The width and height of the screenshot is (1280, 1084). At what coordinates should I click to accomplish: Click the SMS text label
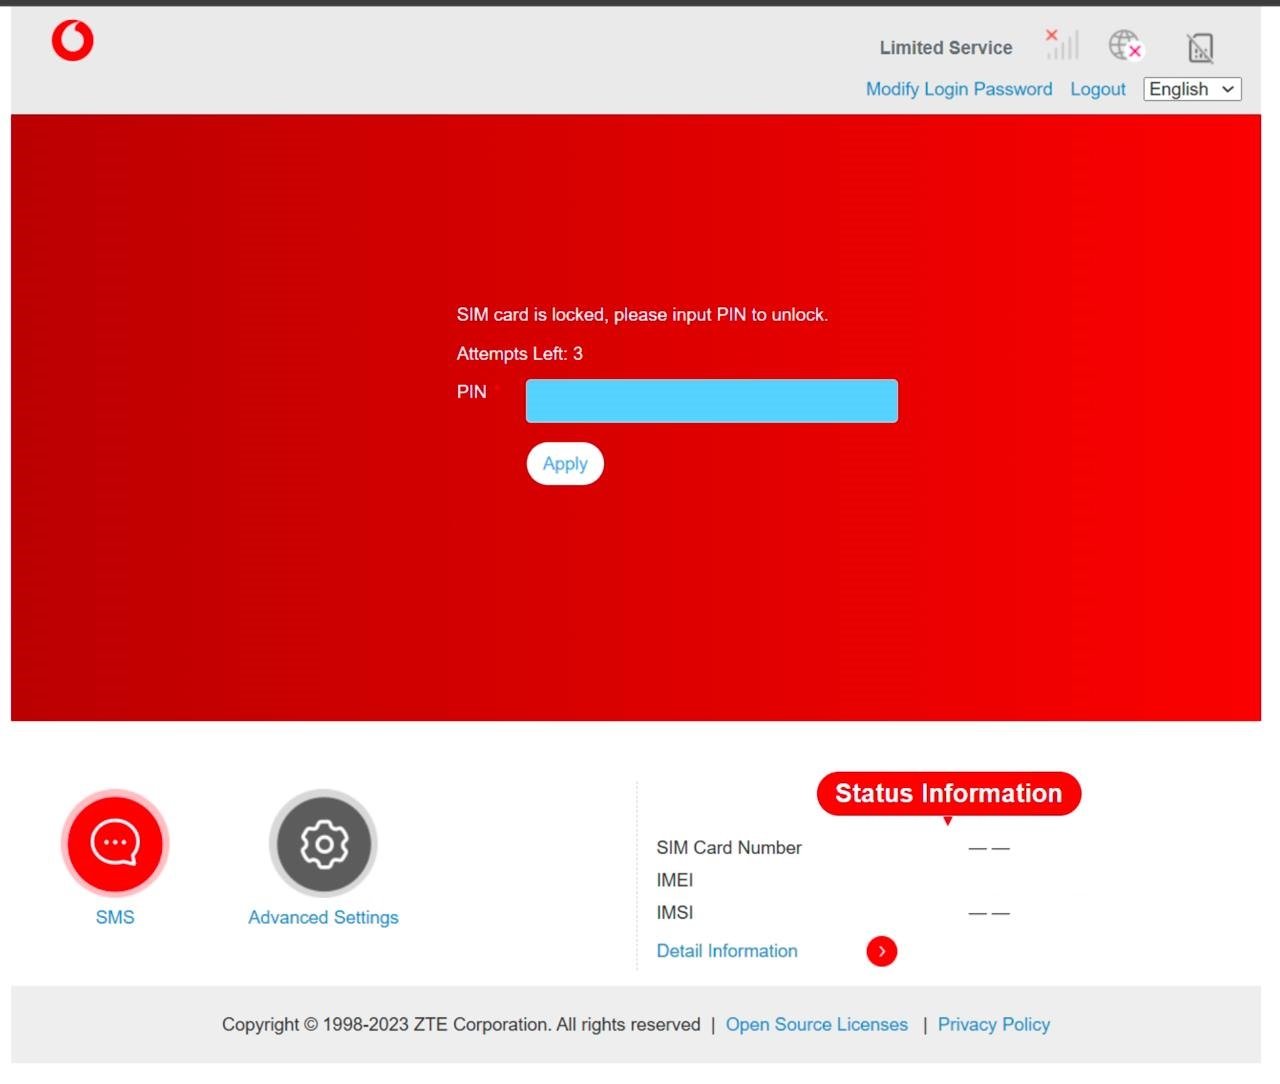pyautogui.click(x=115, y=917)
